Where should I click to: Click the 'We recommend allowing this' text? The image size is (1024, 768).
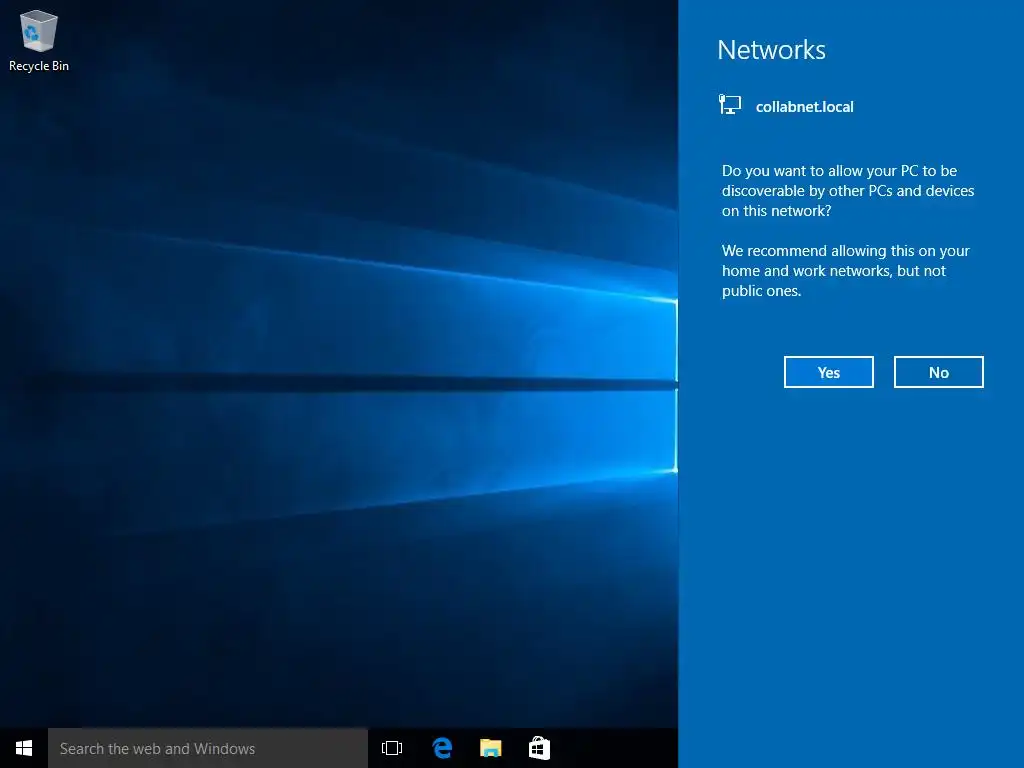point(845,271)
